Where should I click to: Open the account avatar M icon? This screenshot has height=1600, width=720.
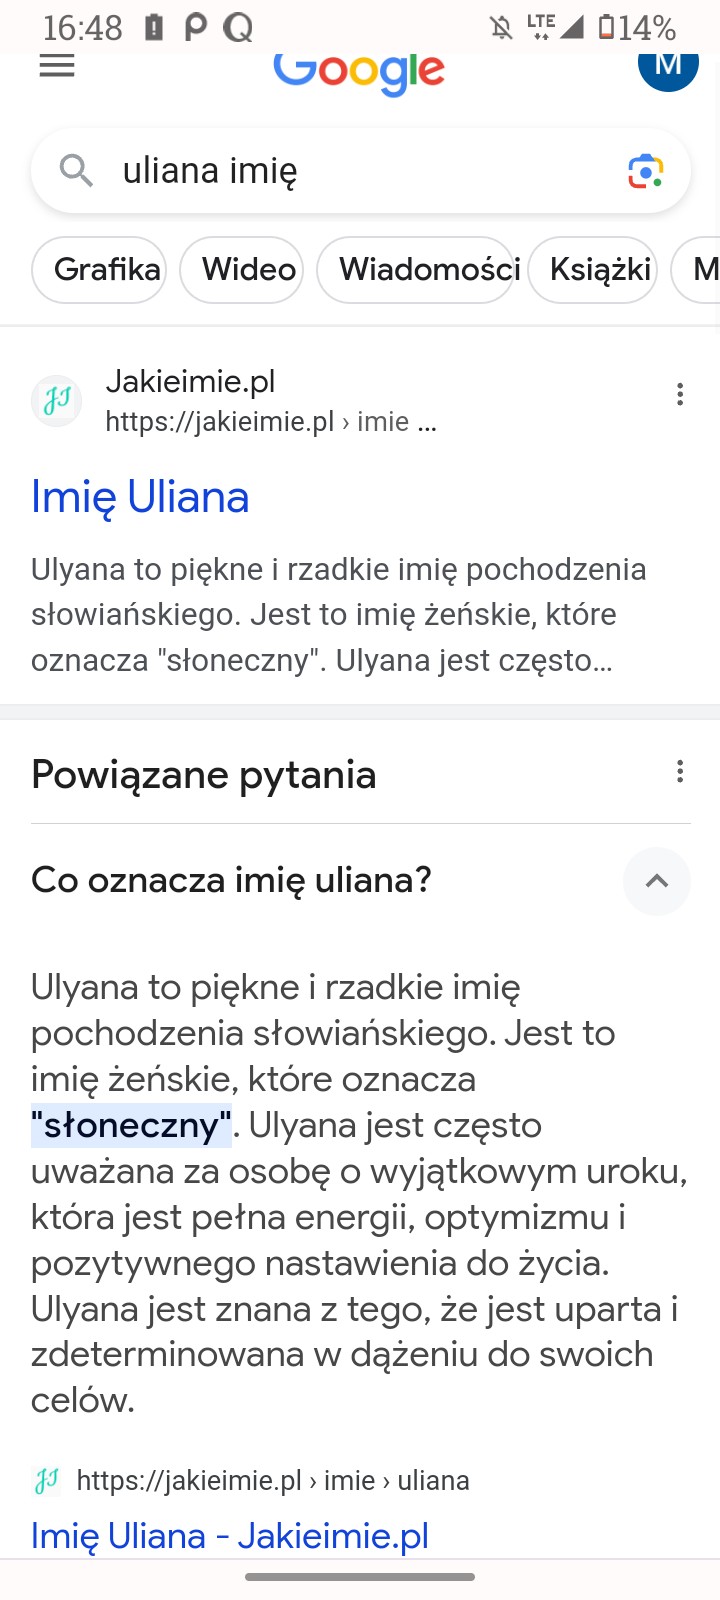tap(667, 67)
